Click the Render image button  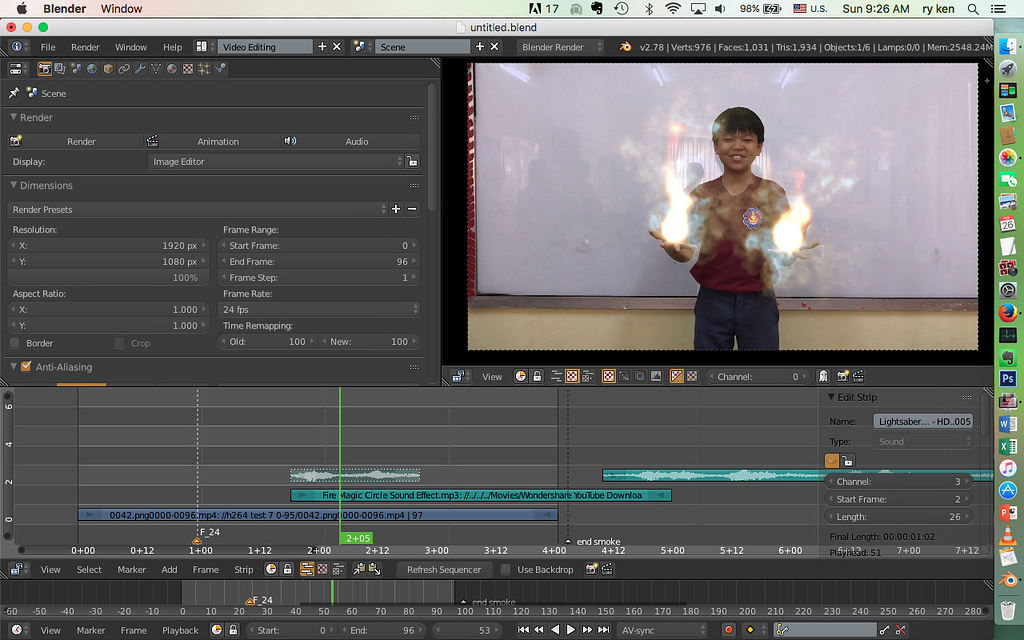(x=75, y=141)
